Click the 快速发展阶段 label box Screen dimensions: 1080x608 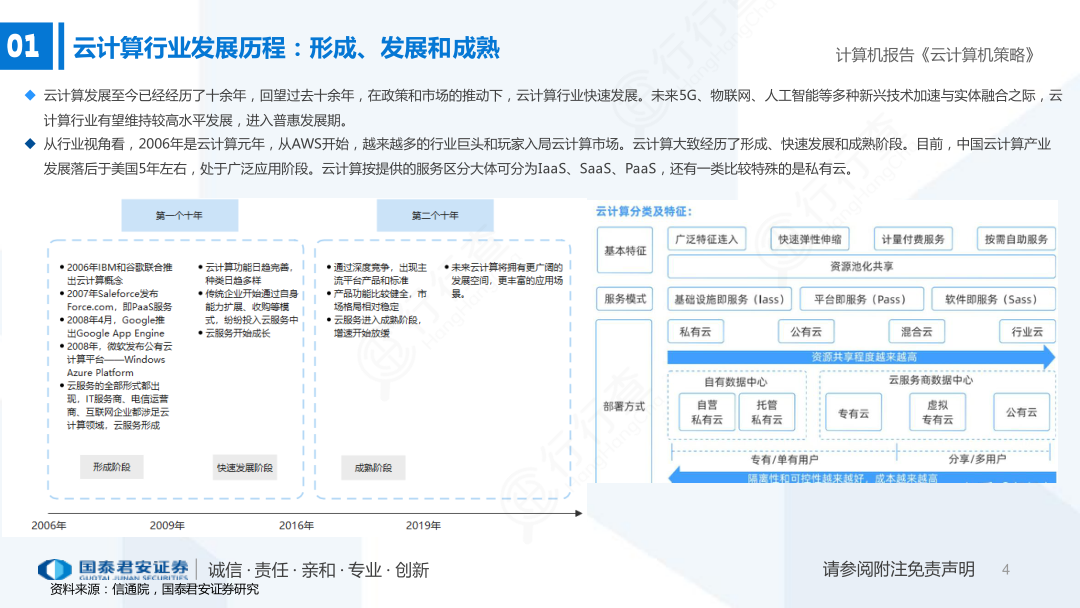click(x=245, y=468)
